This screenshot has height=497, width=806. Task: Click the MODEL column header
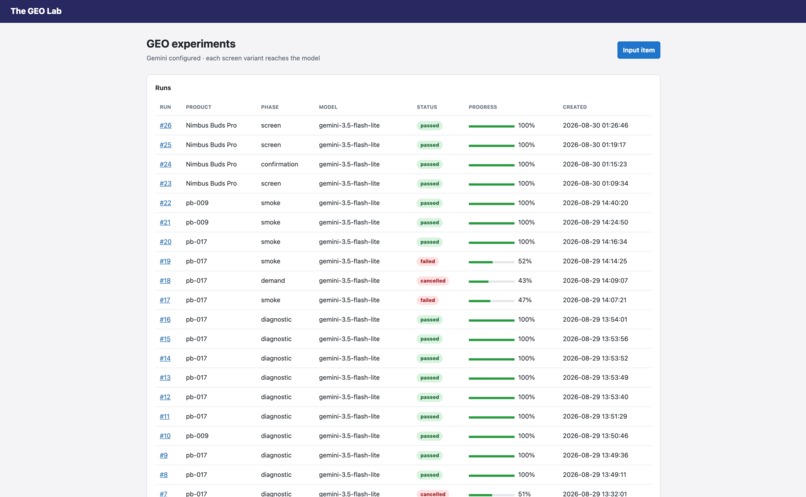tap(328, 107)
